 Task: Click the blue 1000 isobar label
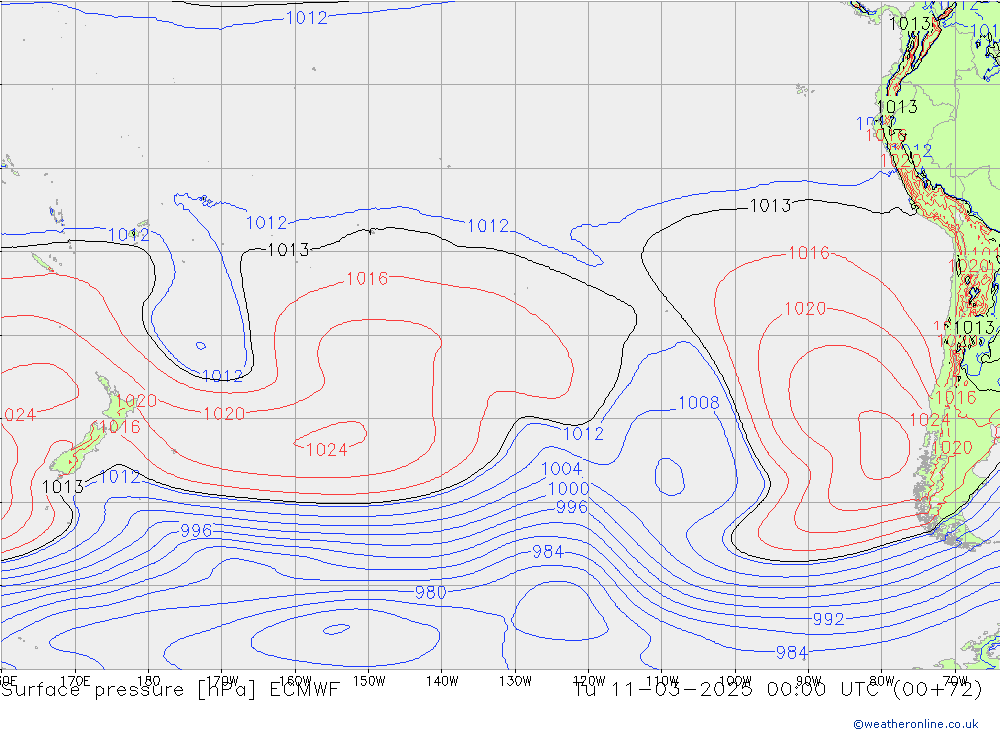[568, 489]
